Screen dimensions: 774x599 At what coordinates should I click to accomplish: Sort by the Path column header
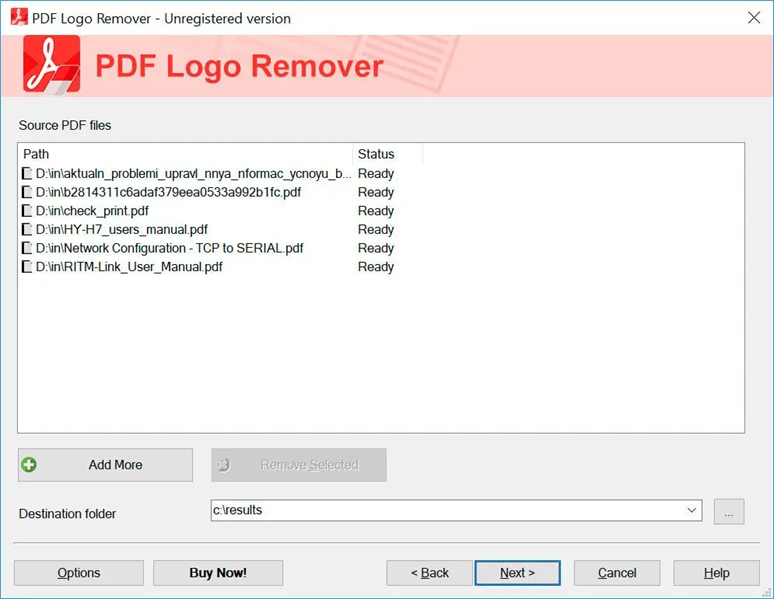(x=185, y=154)
